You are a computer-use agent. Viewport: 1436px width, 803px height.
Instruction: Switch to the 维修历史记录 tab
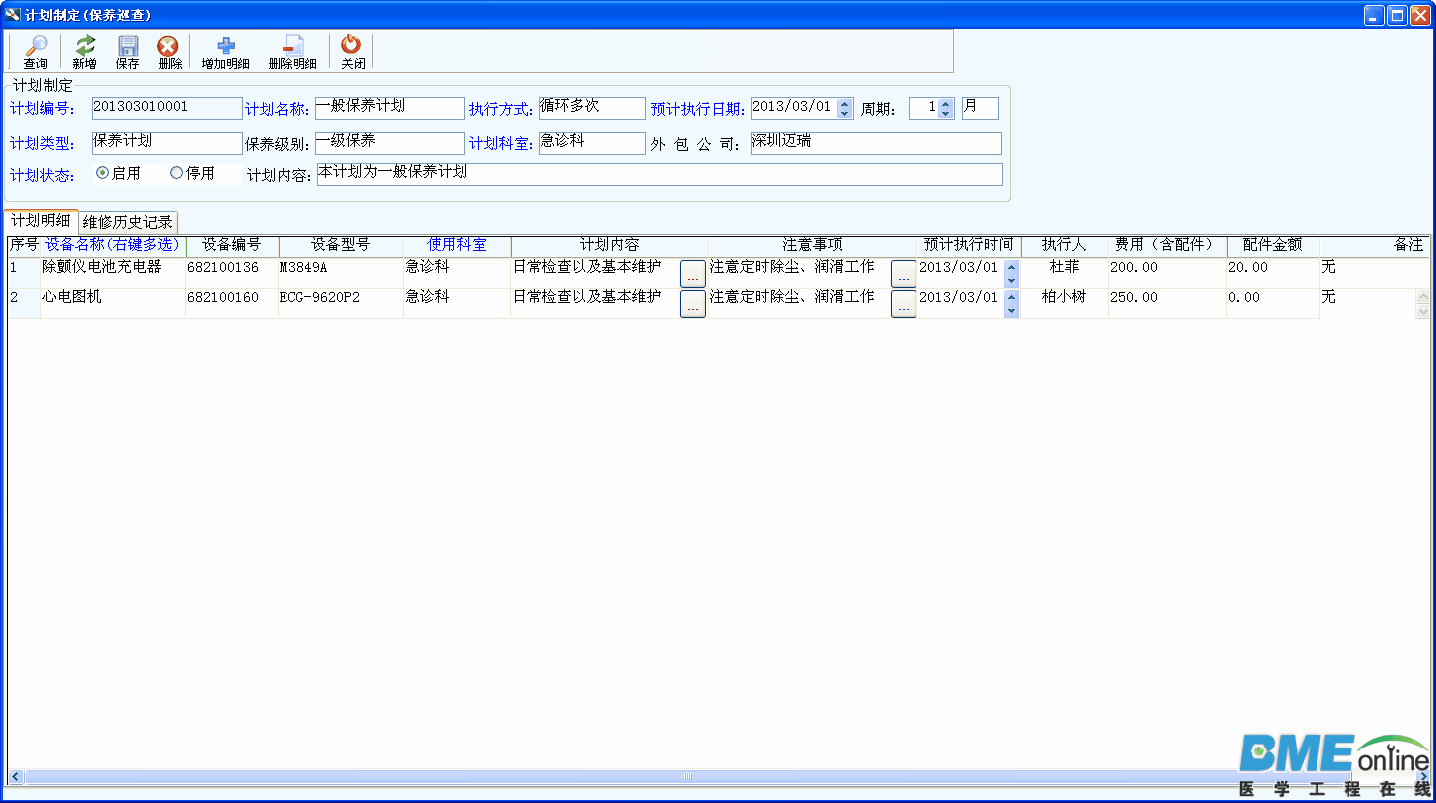[128, 222]
